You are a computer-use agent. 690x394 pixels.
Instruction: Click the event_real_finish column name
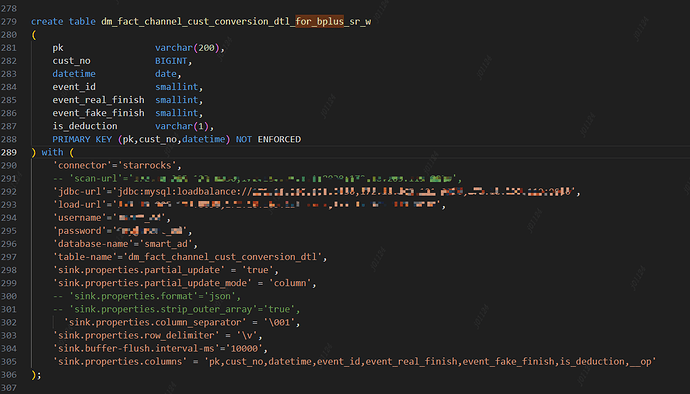(98, 100)
